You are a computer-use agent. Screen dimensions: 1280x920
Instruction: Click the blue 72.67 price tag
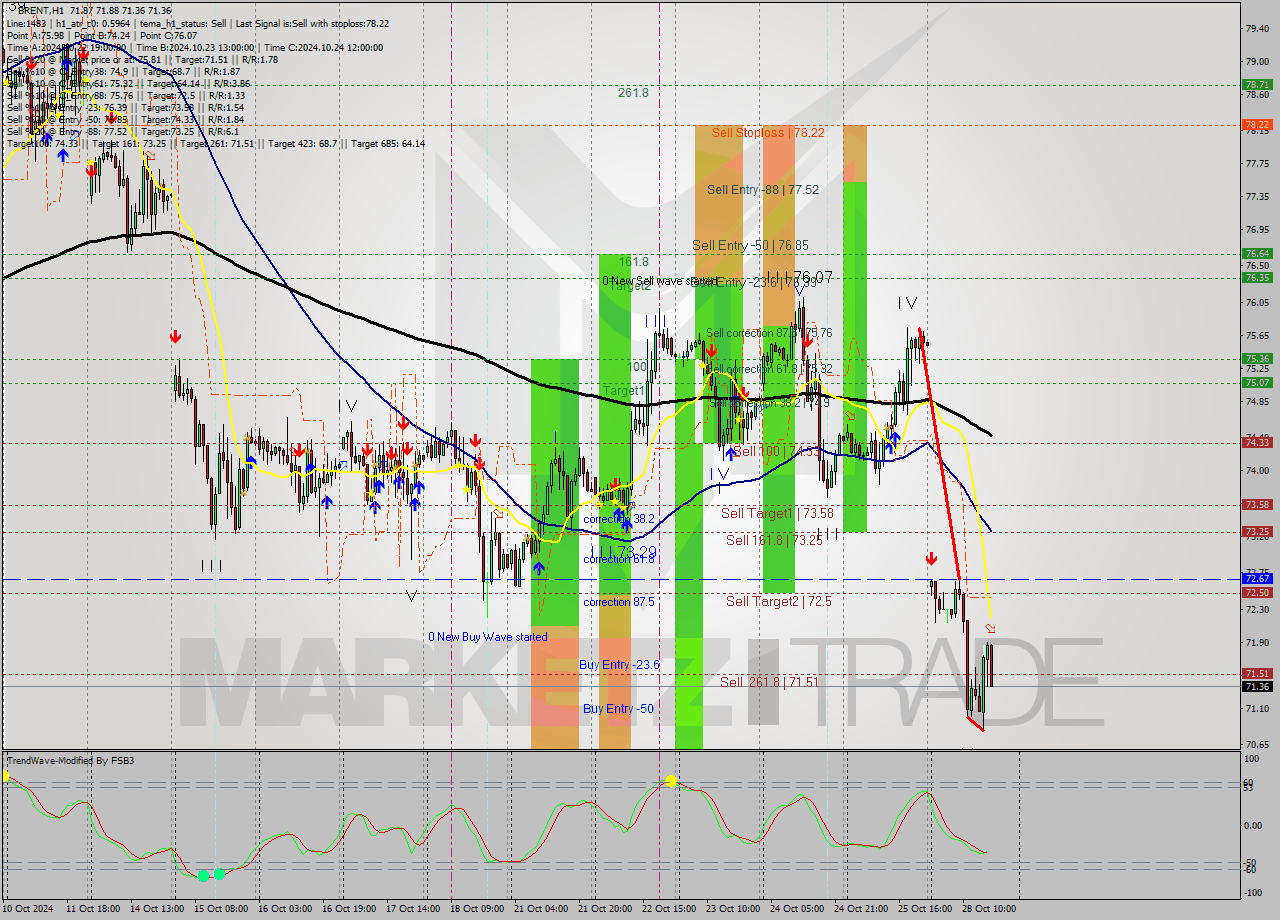(1256, 578)
